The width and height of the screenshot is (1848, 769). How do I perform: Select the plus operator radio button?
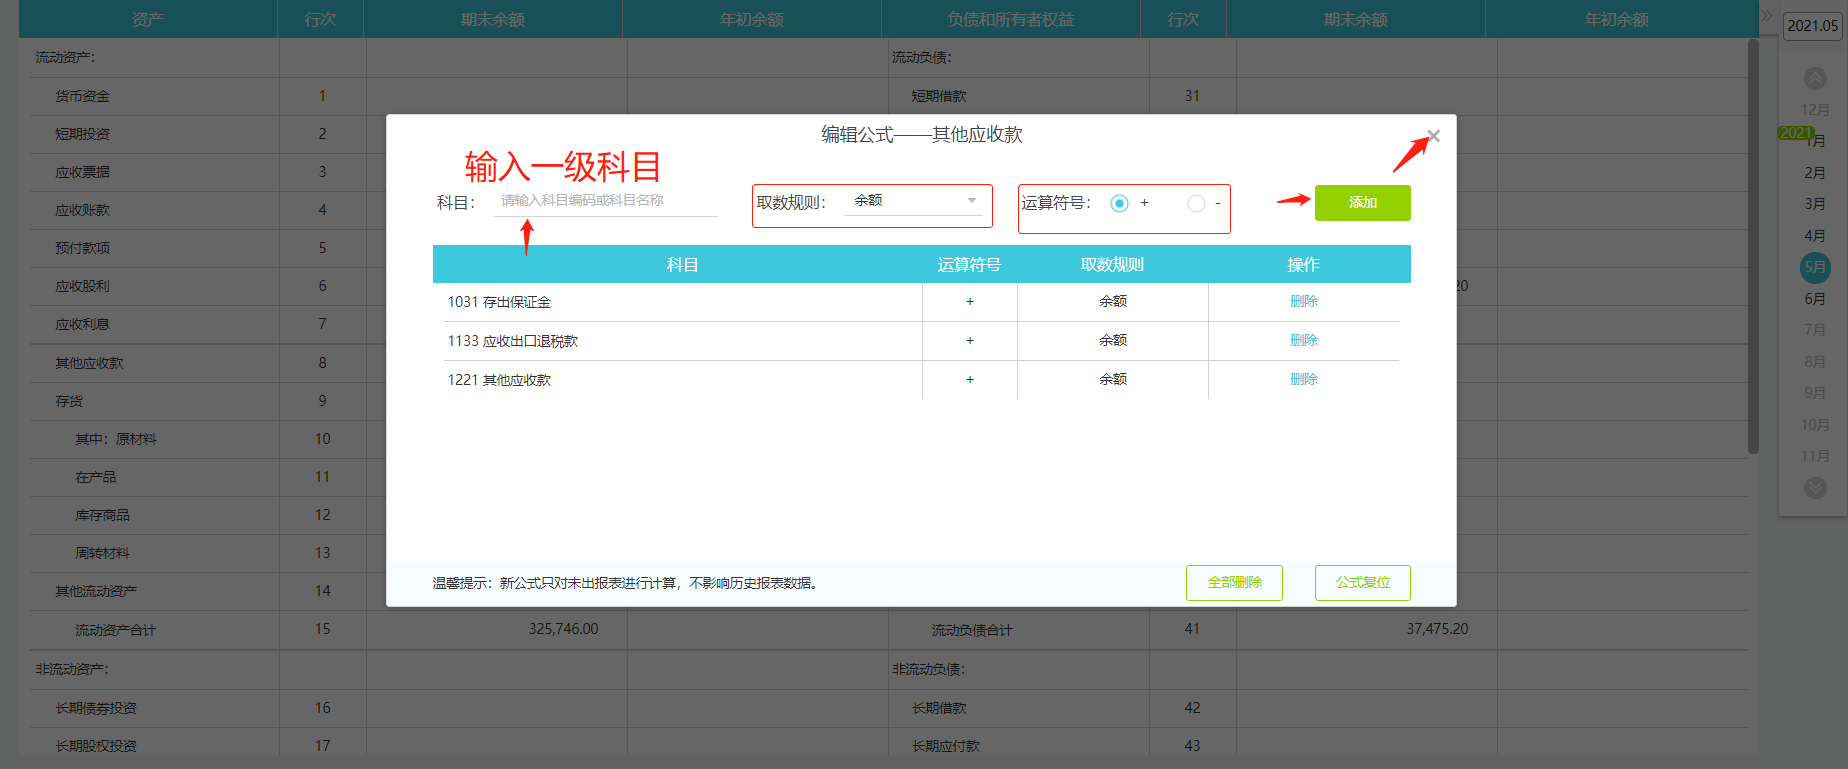click(x=1120, y=203)
